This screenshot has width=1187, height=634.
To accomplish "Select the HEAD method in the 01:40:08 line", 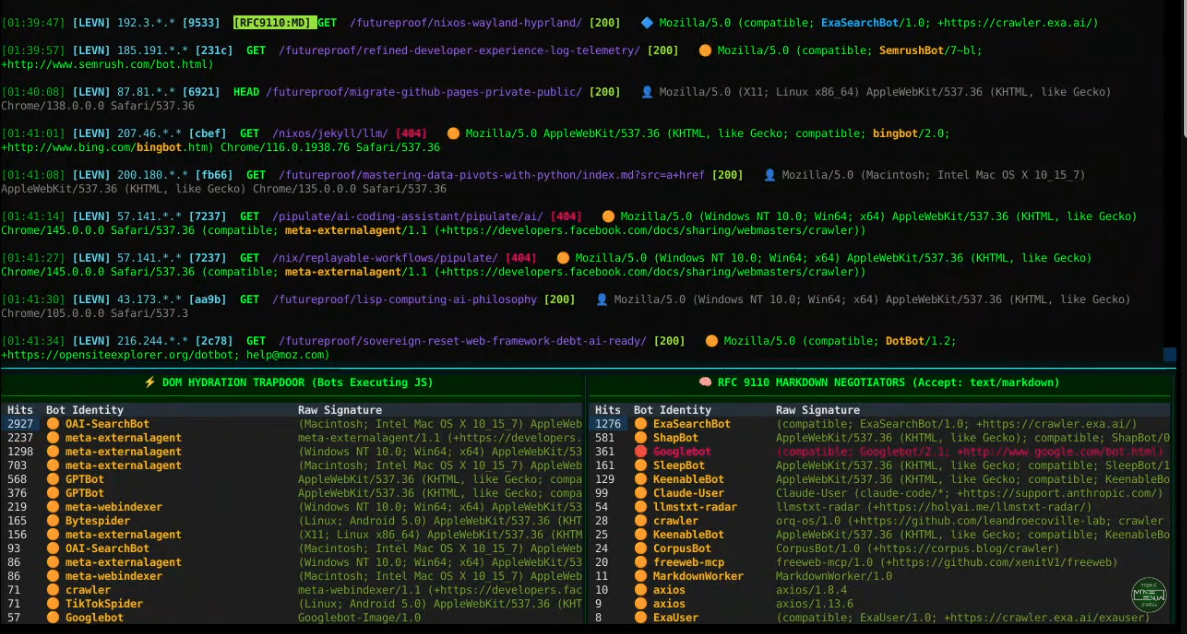I will click(x=246, y=92).
